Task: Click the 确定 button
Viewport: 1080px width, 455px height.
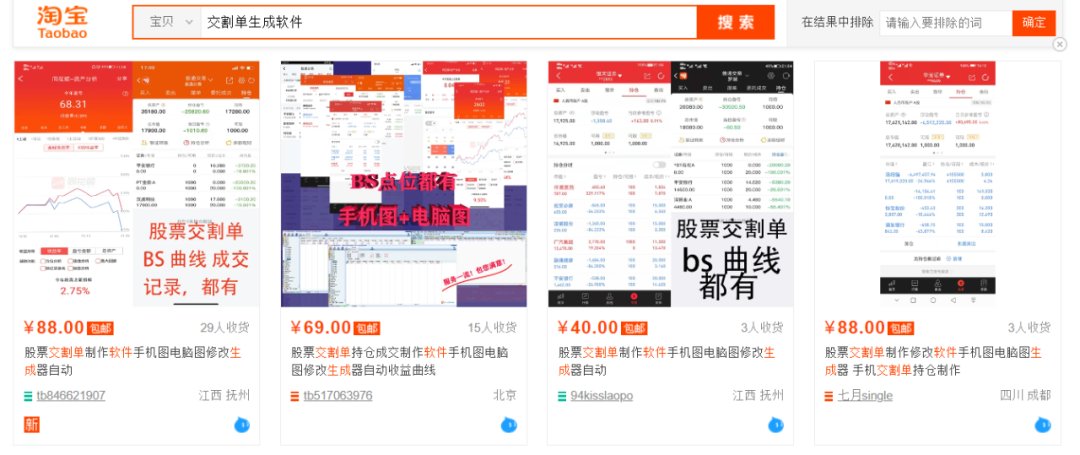Action: tap(1034, 23)
